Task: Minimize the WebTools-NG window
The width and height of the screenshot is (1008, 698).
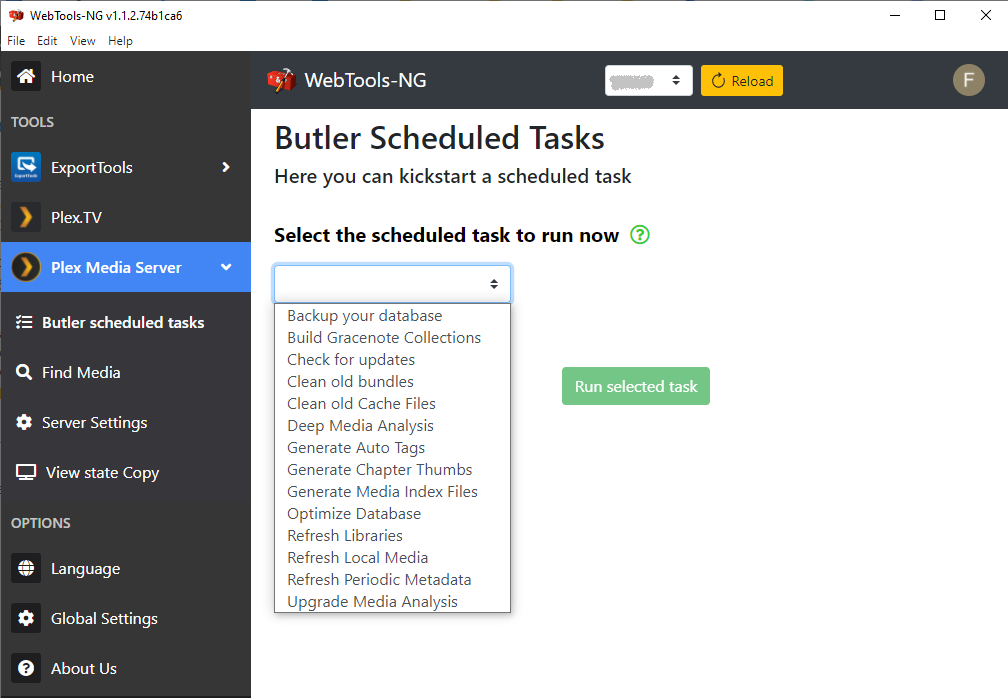Action: (x=894, y=15)
